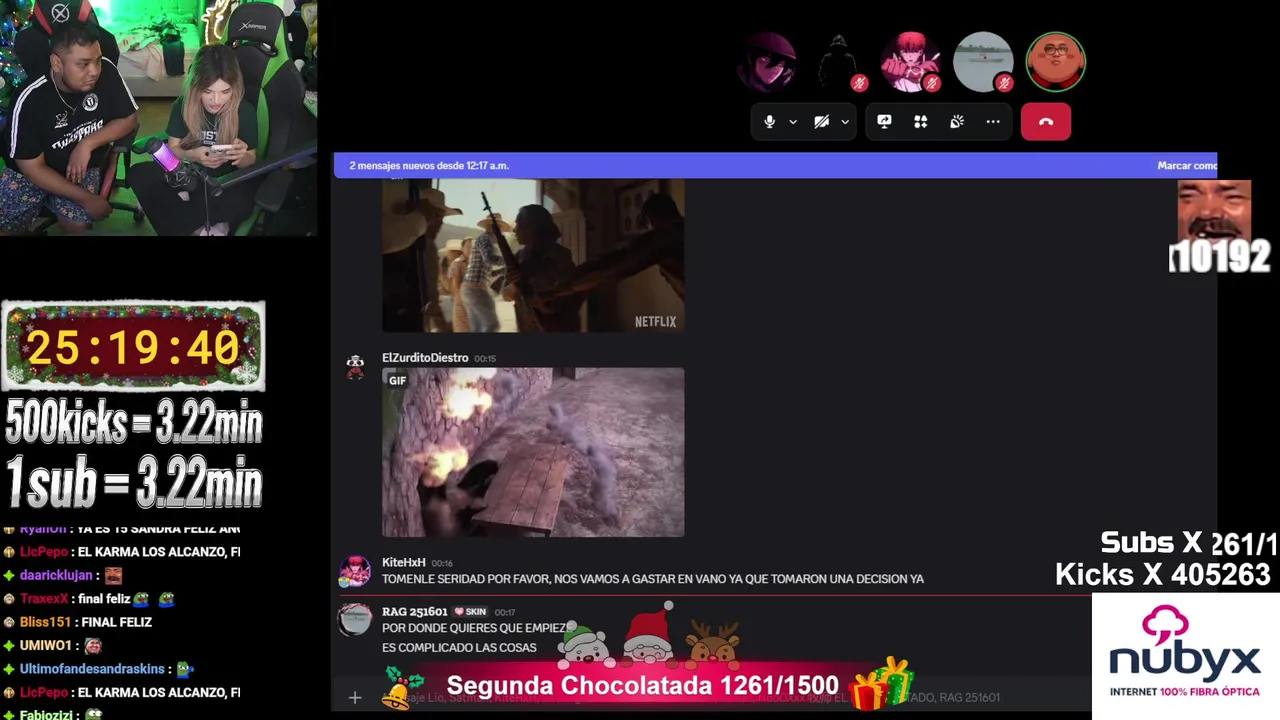The width and height of the screenshot is (1280, 720).
Task: Open more call options ellipsis
Action: coord(993,122)
